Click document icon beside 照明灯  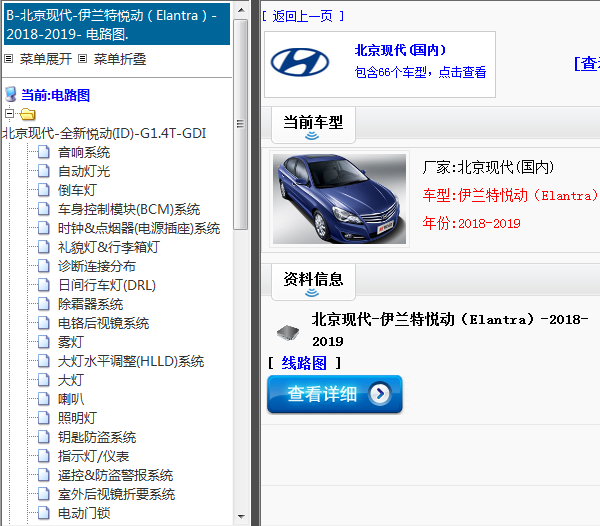tap(44, 418)
